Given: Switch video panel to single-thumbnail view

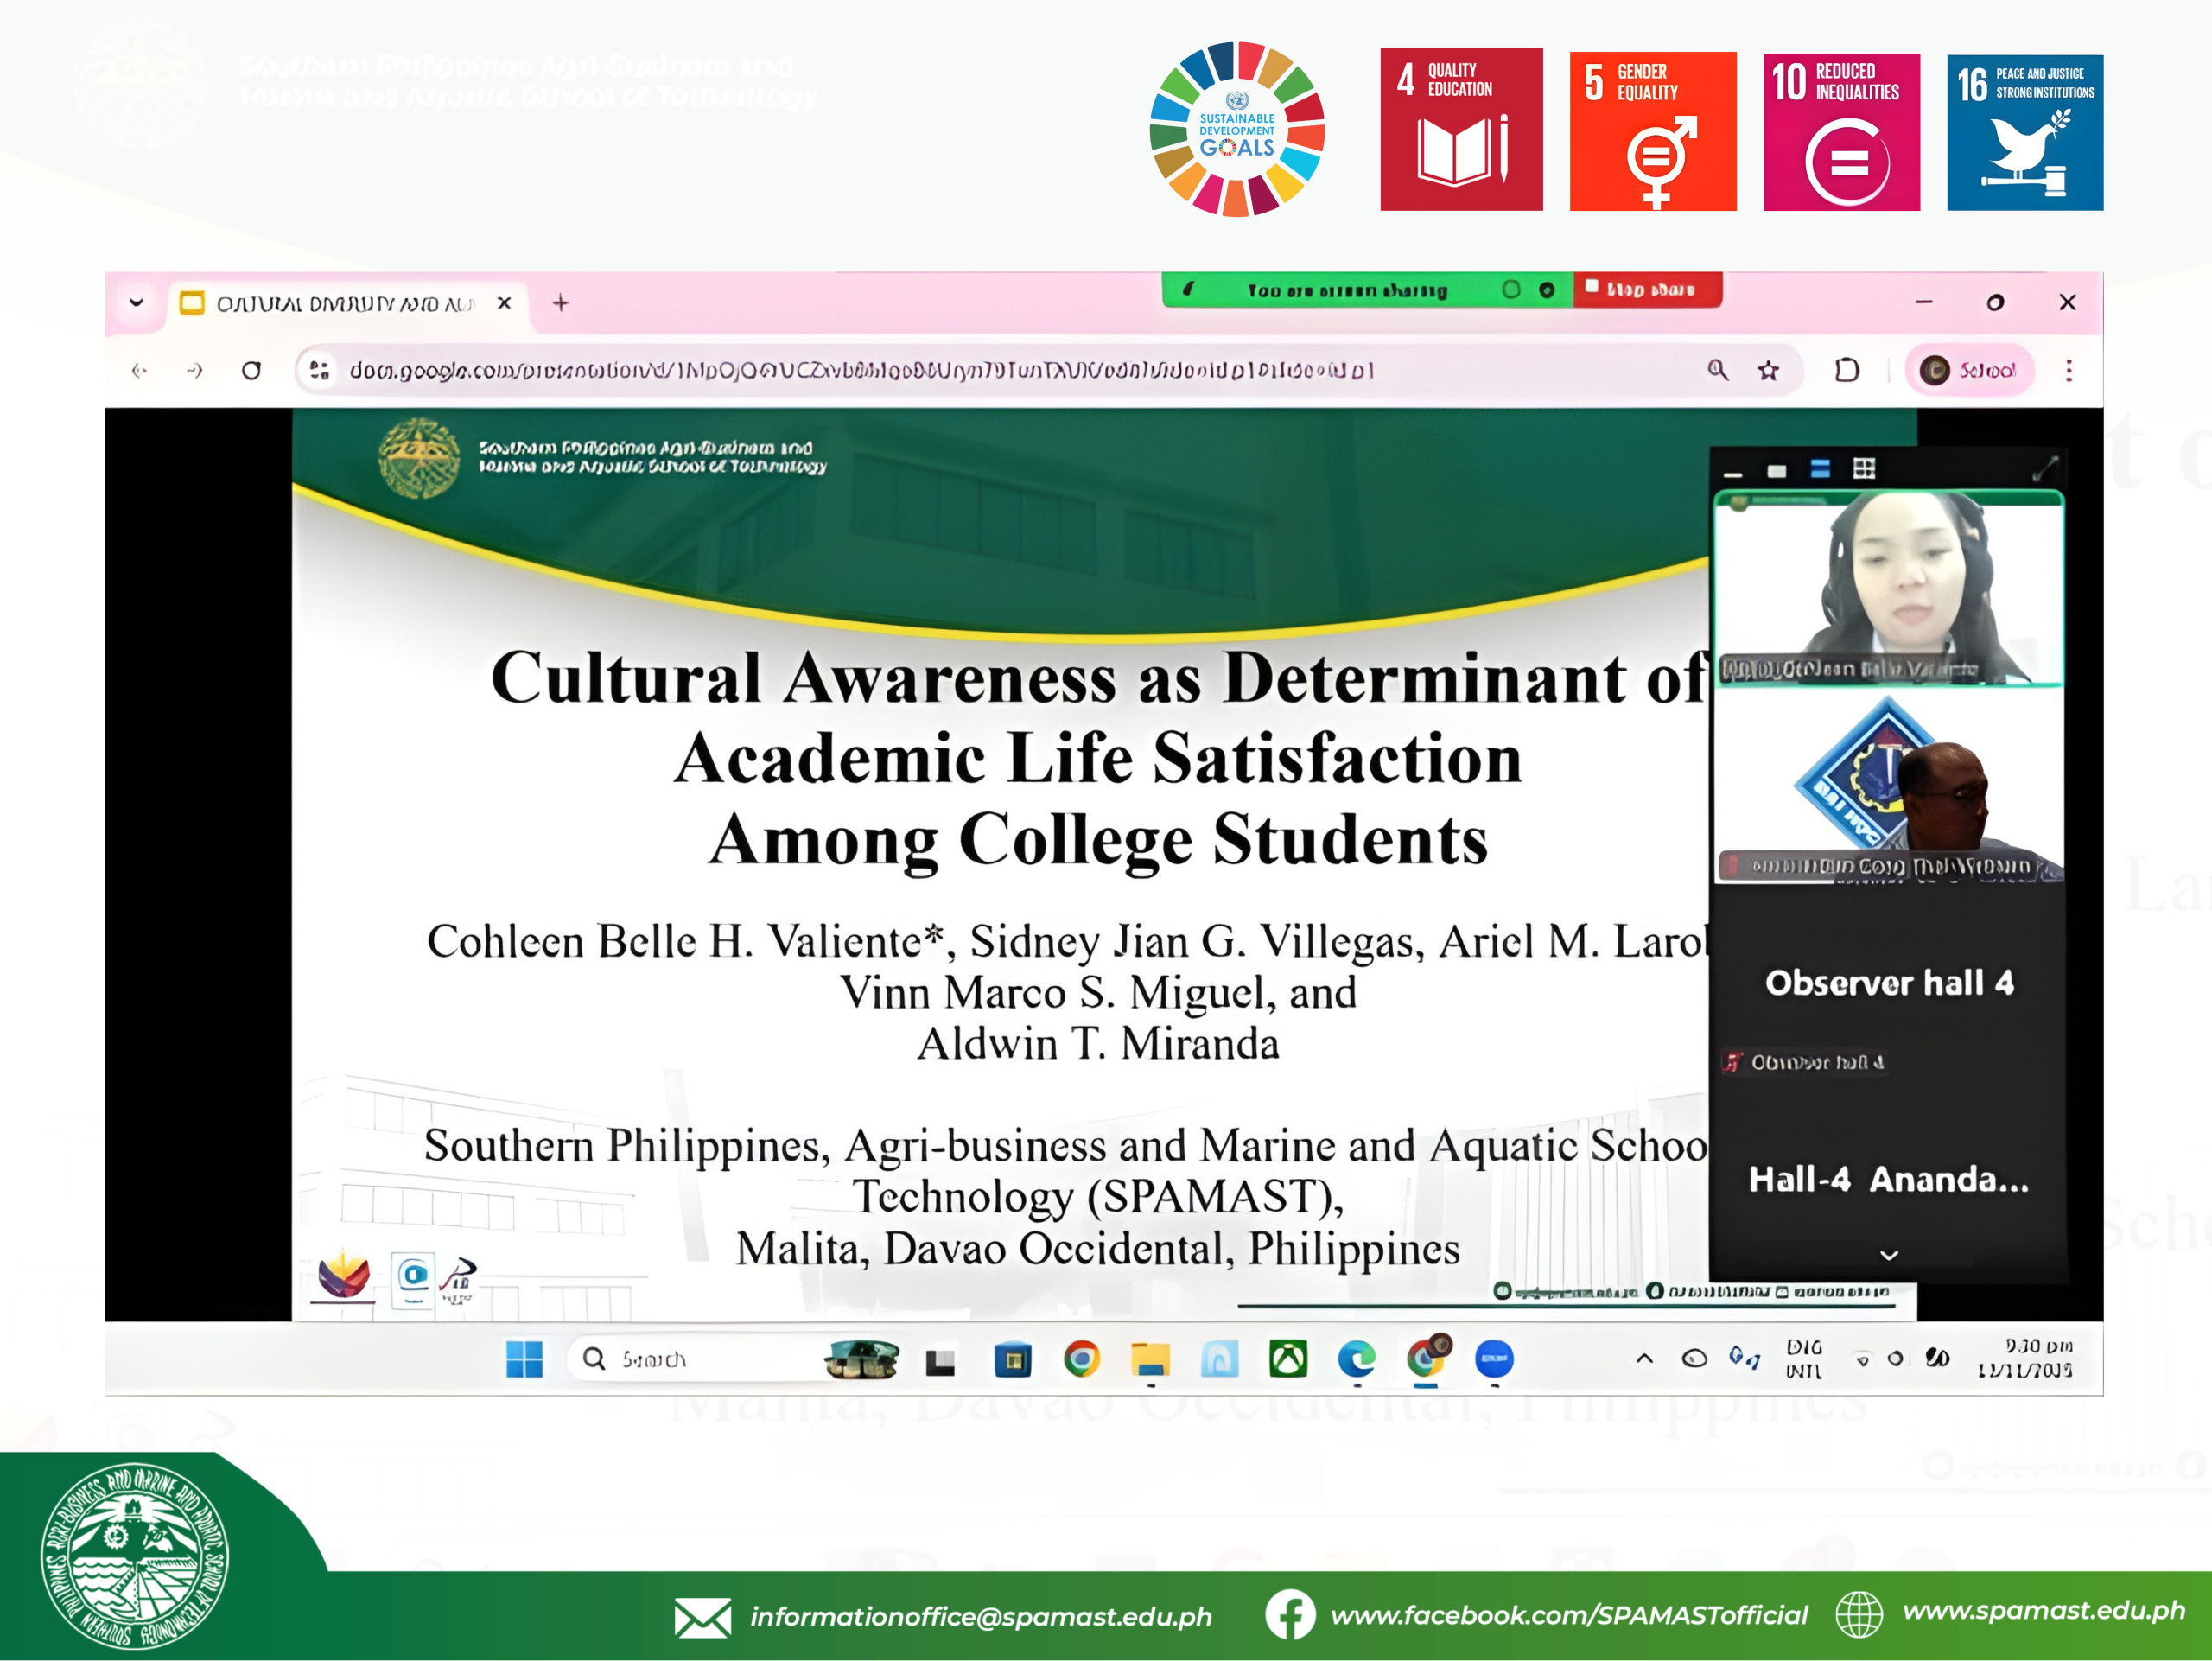Looking at the screenshot, I should (x=1776, y=471).
